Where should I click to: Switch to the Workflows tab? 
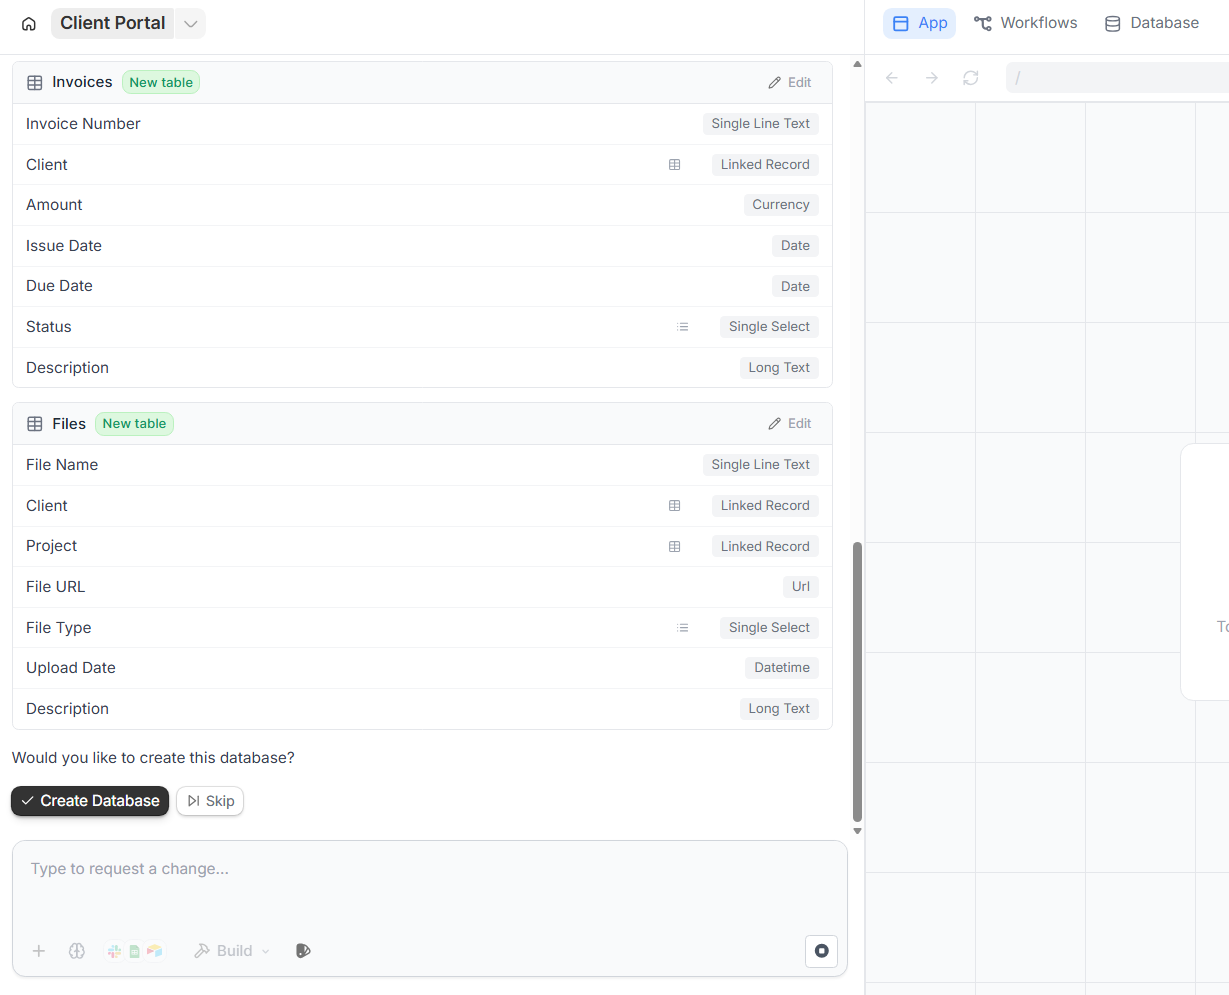tap(1026, 23)
